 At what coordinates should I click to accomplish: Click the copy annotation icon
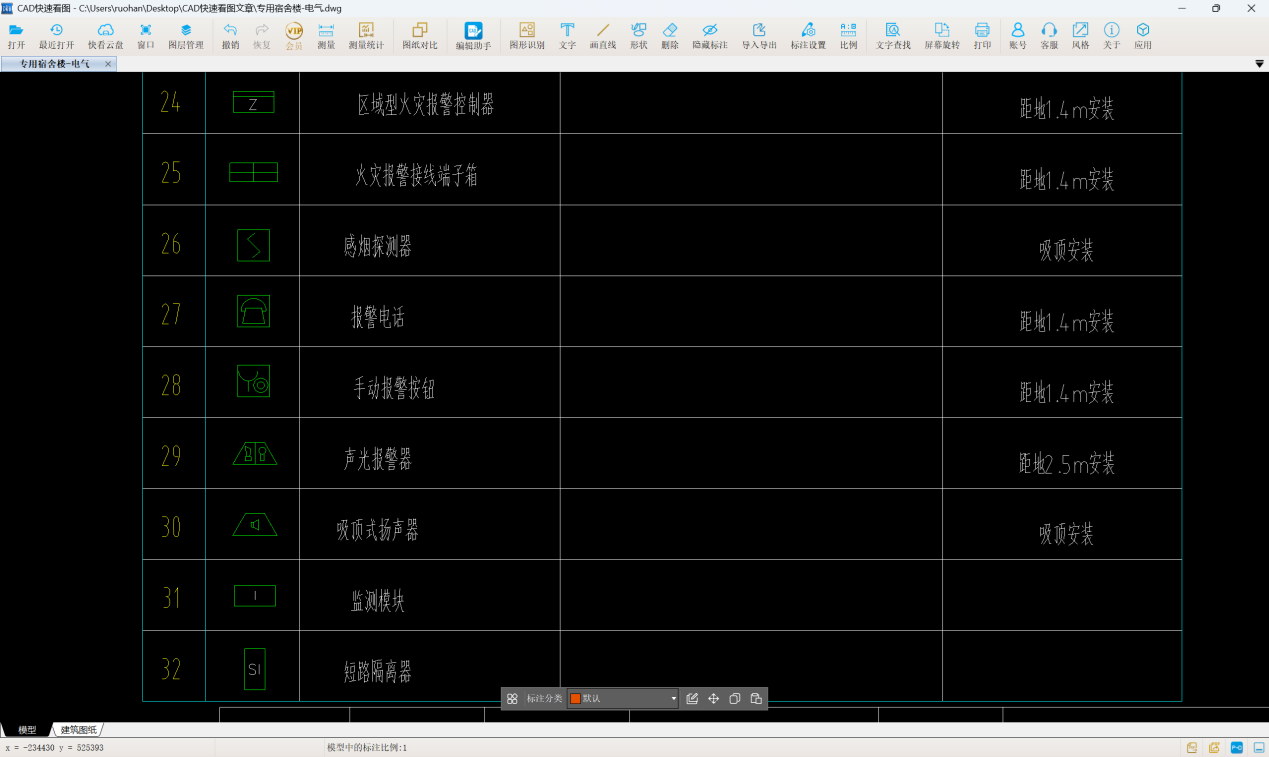coord(735,698)
